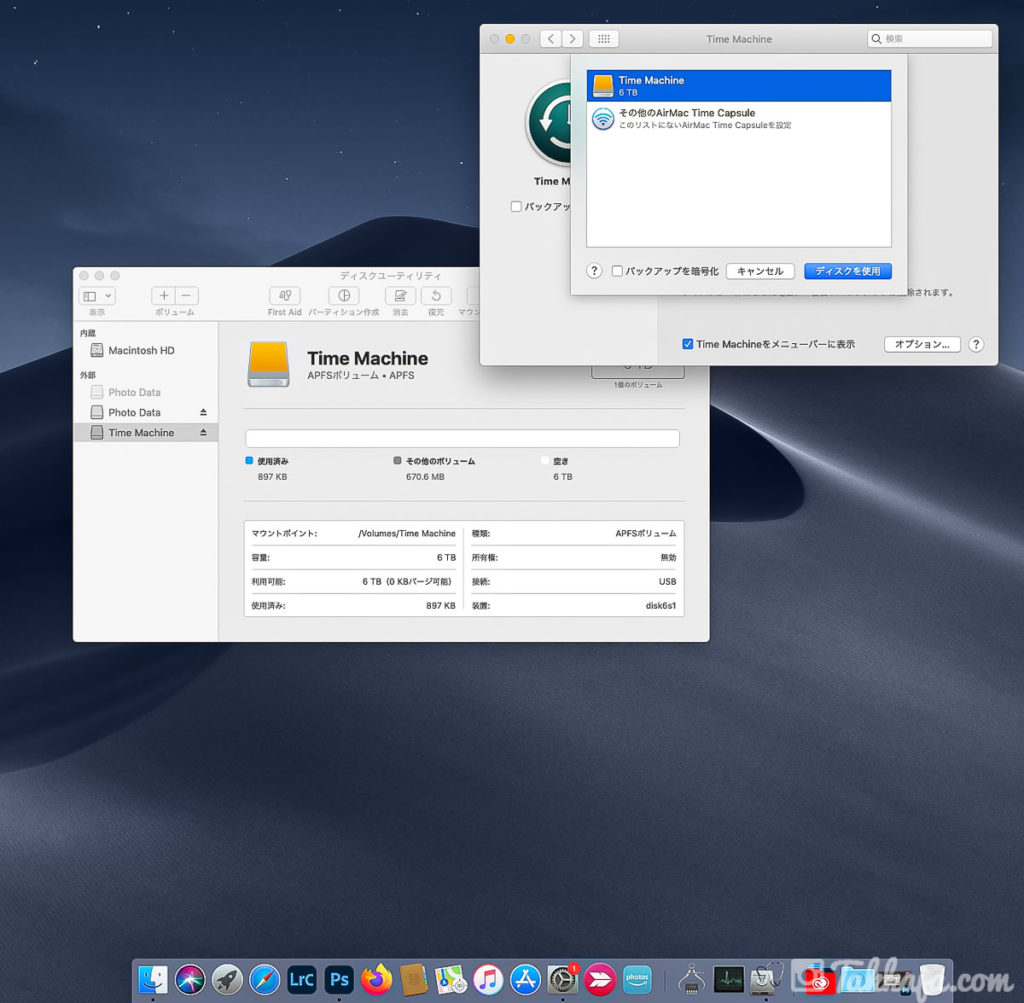This screenshot has height=1003, width=1024.
Task: Click the partition (パーティション作成) icon
Action: pos(343,296)
